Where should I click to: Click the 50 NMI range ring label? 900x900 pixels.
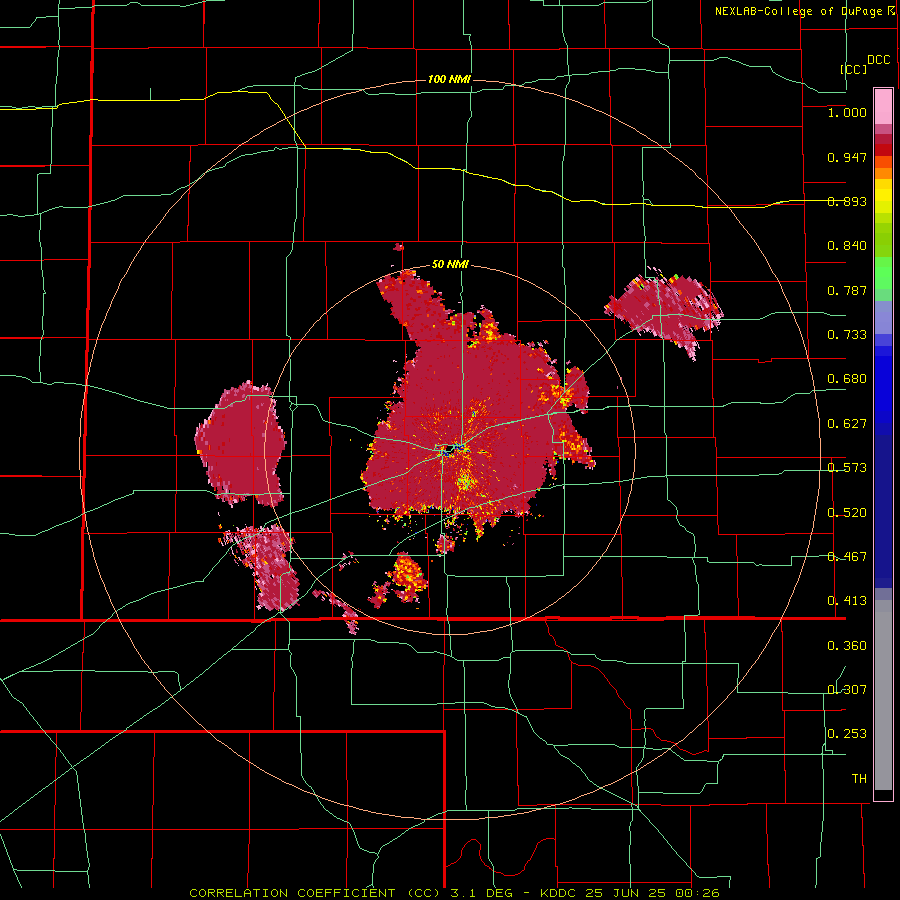click(x=450, y=265)
